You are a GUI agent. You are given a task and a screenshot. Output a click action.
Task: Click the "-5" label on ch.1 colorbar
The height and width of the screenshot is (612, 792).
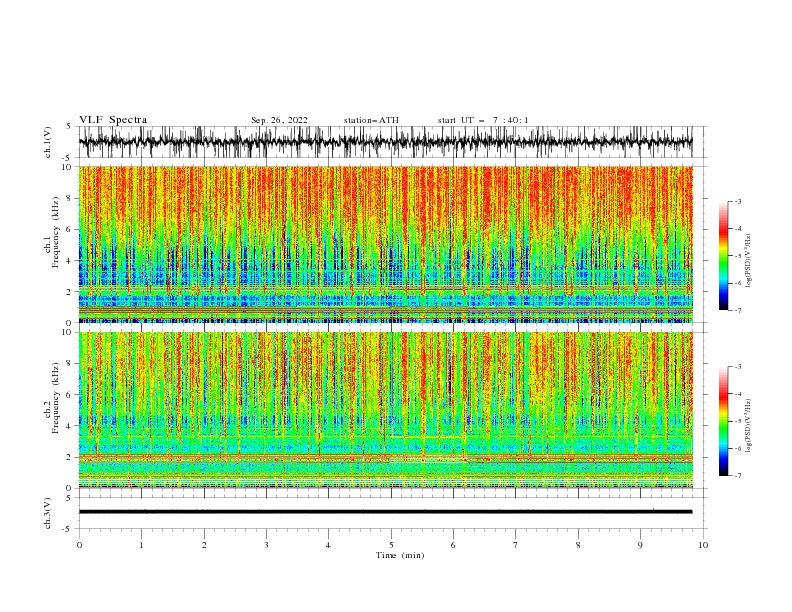[x=738, y=256]
